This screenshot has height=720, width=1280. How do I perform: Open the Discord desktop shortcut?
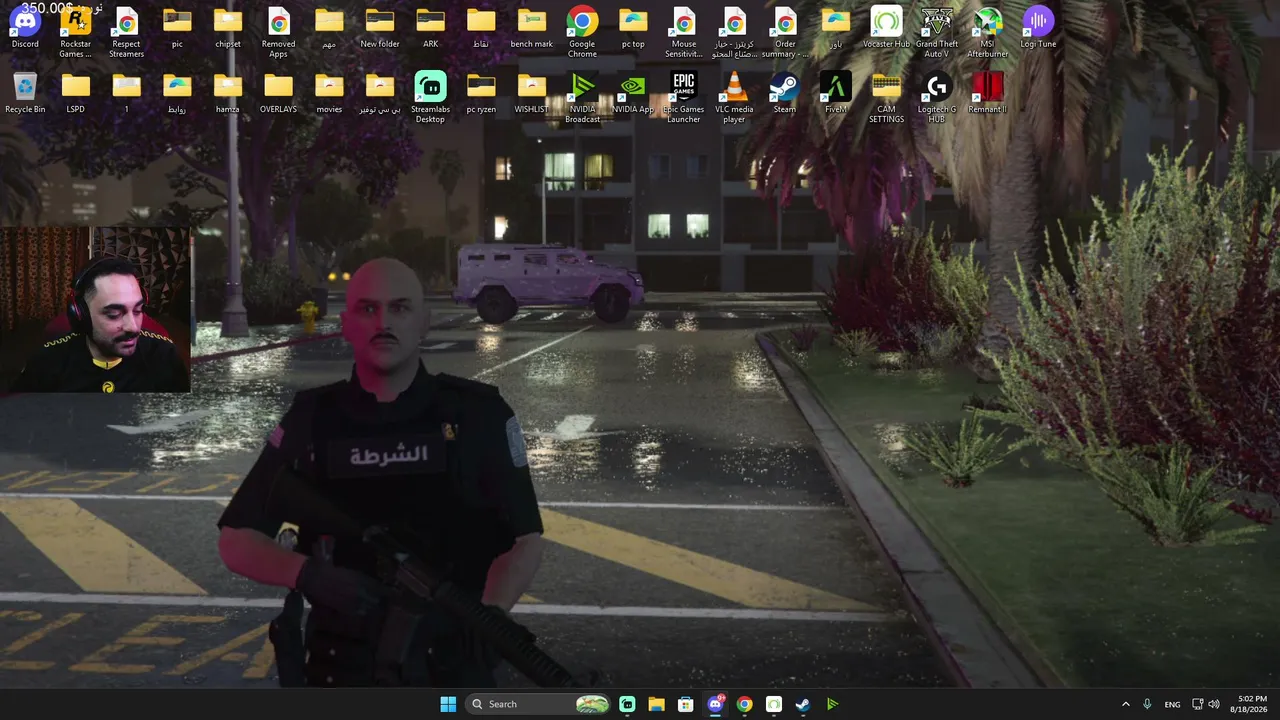pos(25,28)
